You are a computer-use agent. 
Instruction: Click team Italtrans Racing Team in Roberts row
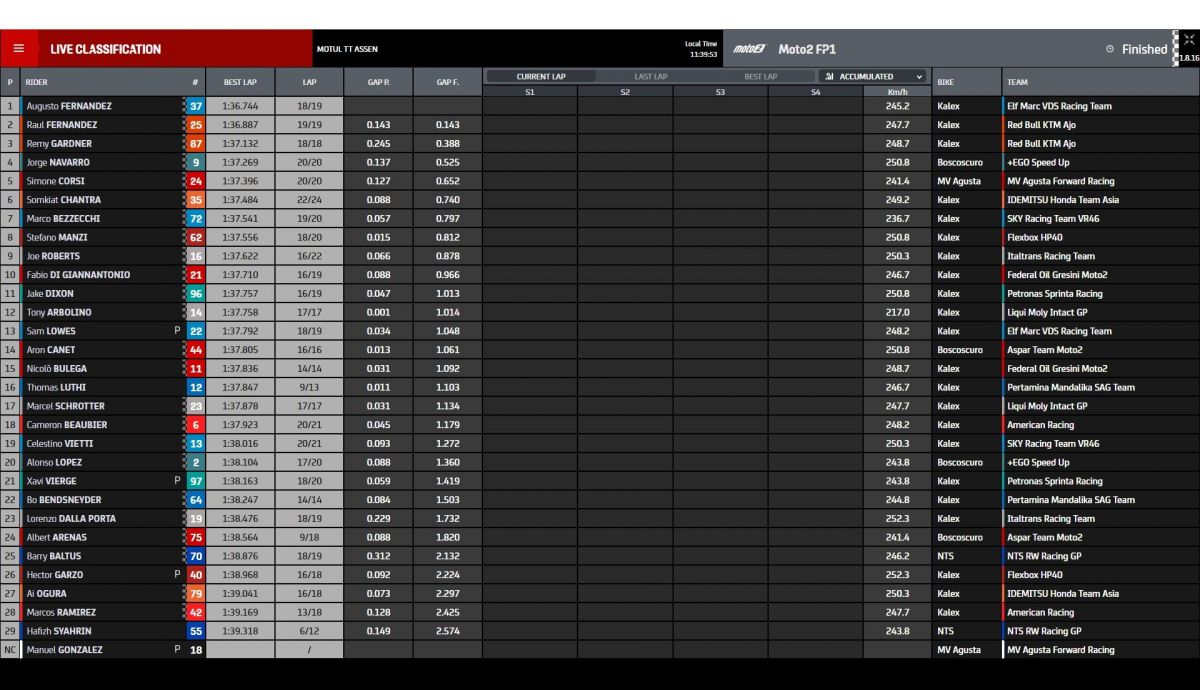coord(1051,256)
